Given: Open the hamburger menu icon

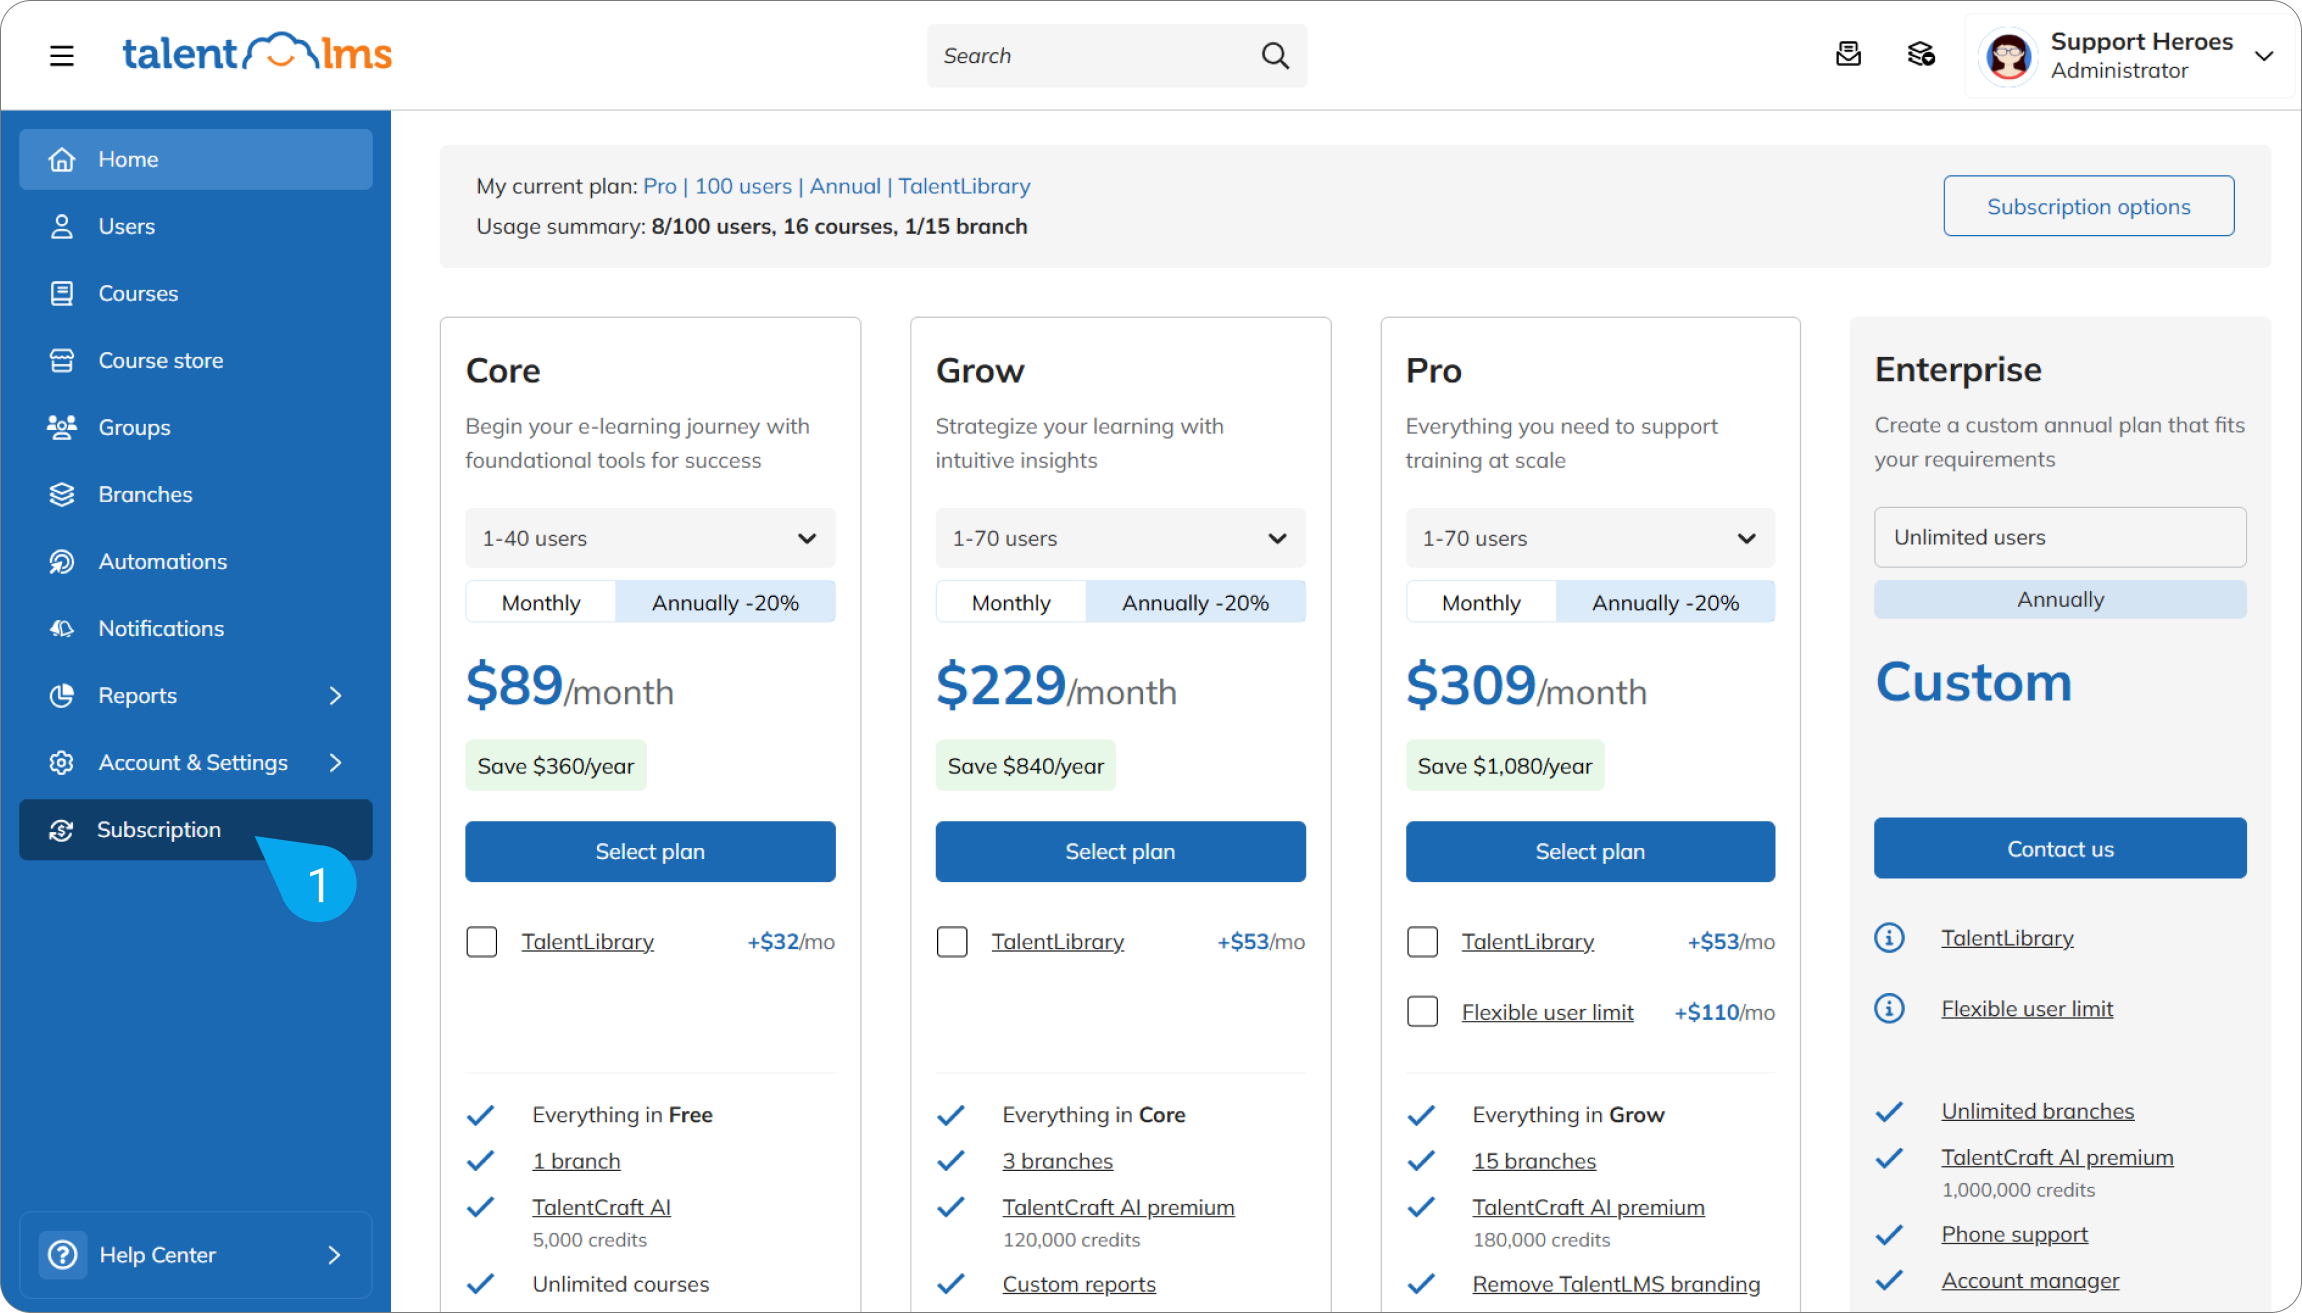Looking at the screenshot, I should tap(62, 55).
